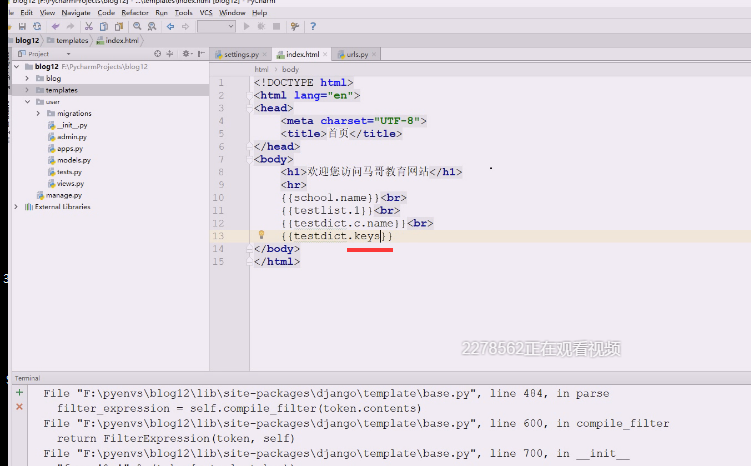
Task: Open the Tools menu
Action: [x=183, y=12]
